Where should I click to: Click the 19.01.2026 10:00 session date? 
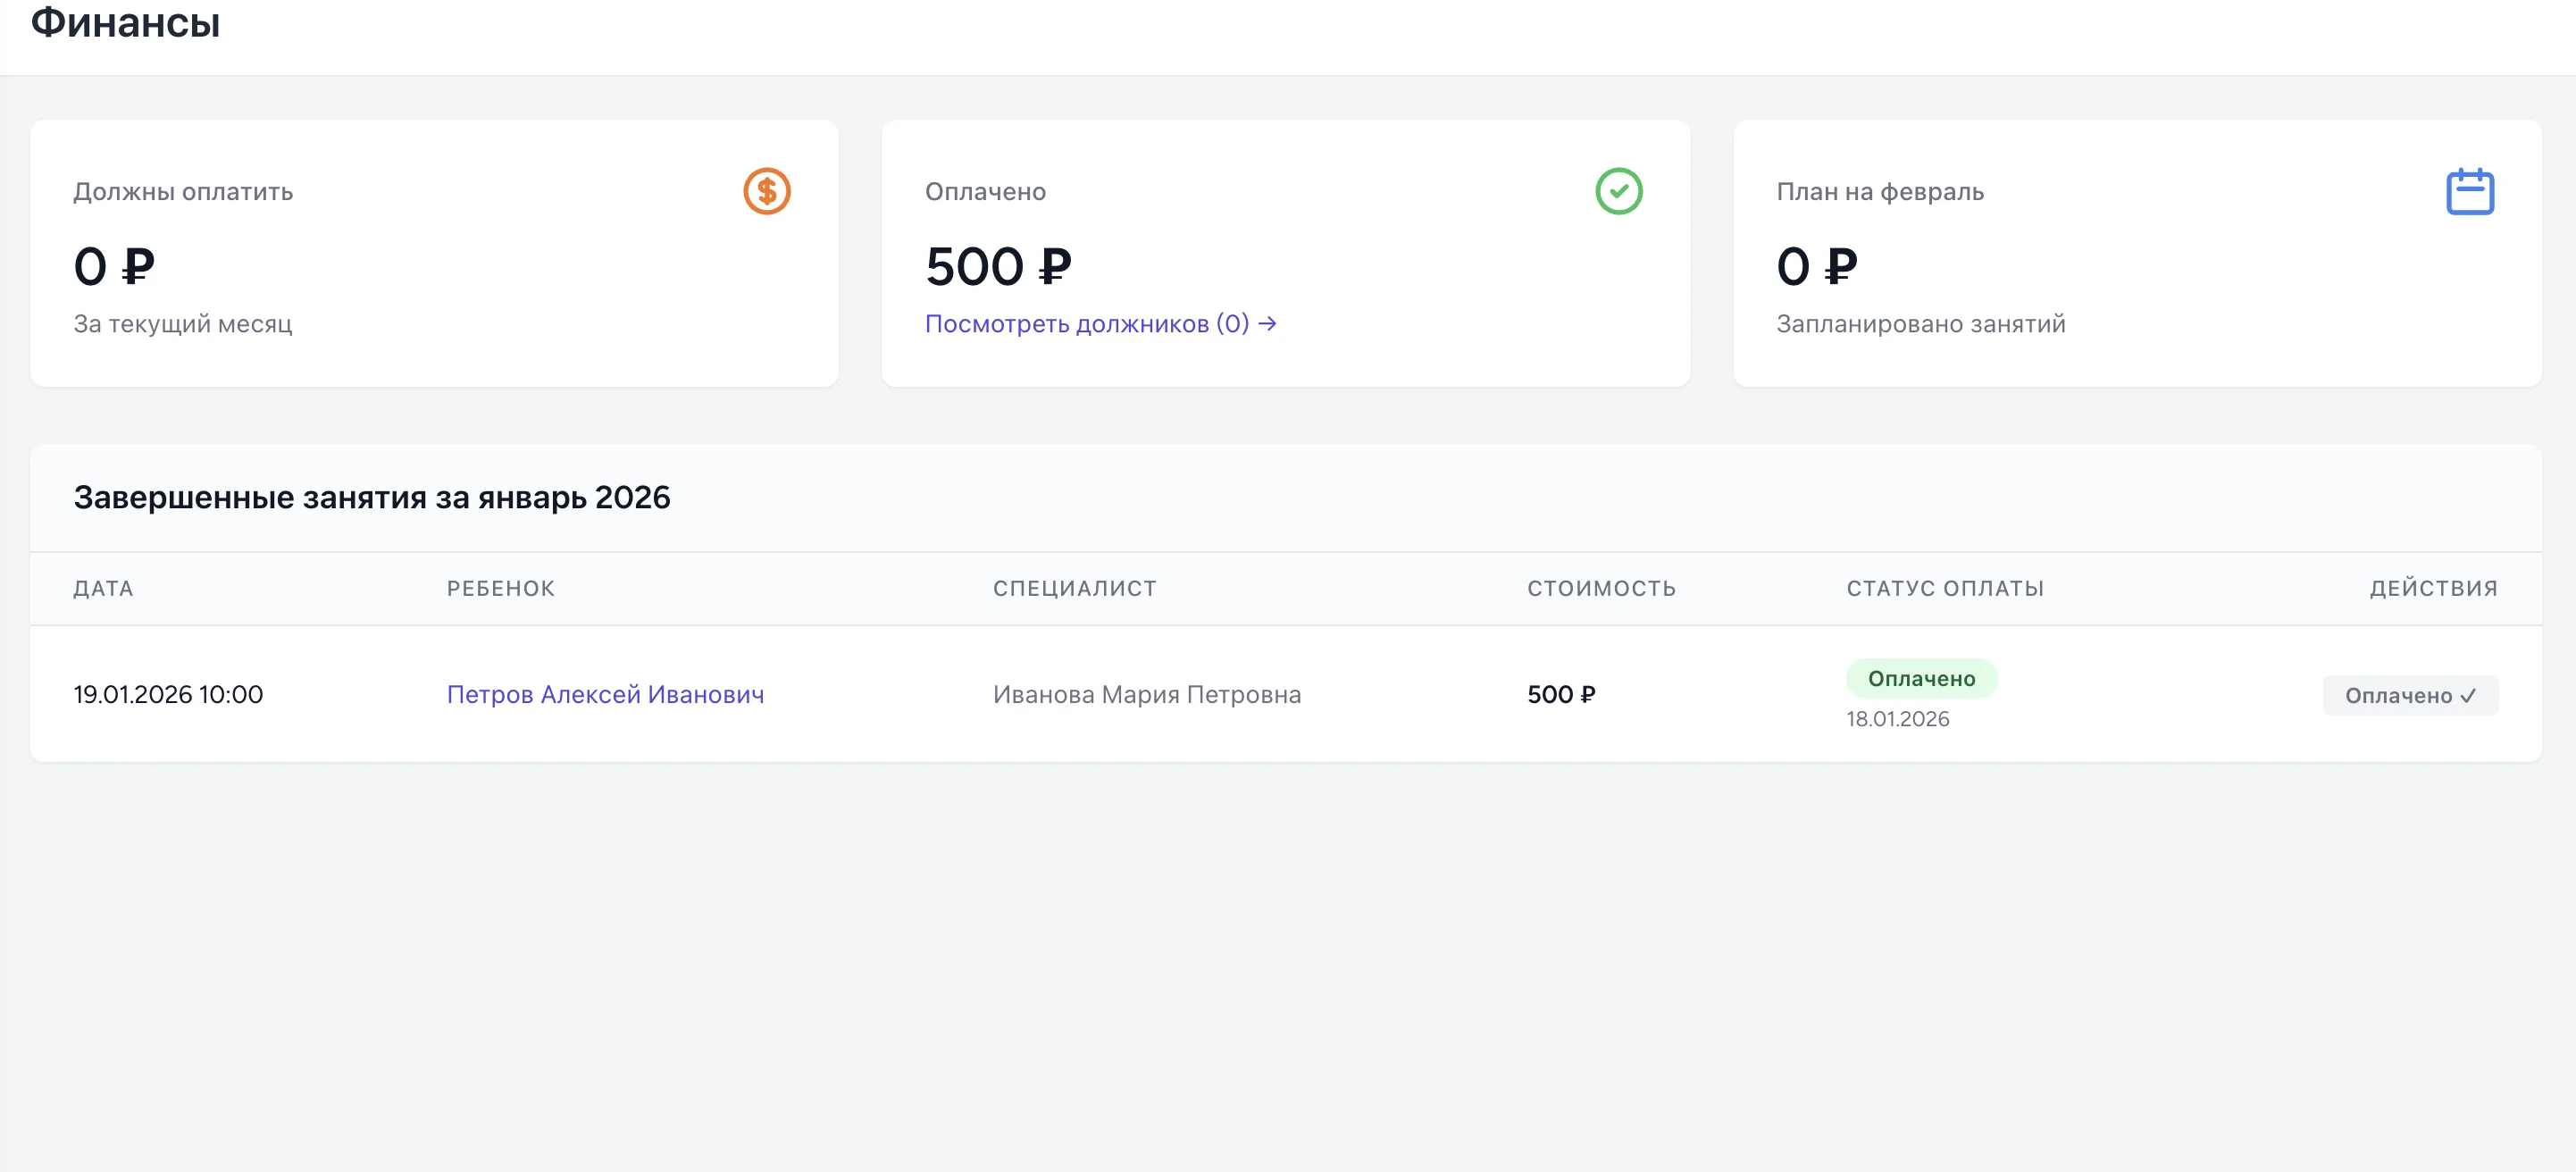[168, 694]
